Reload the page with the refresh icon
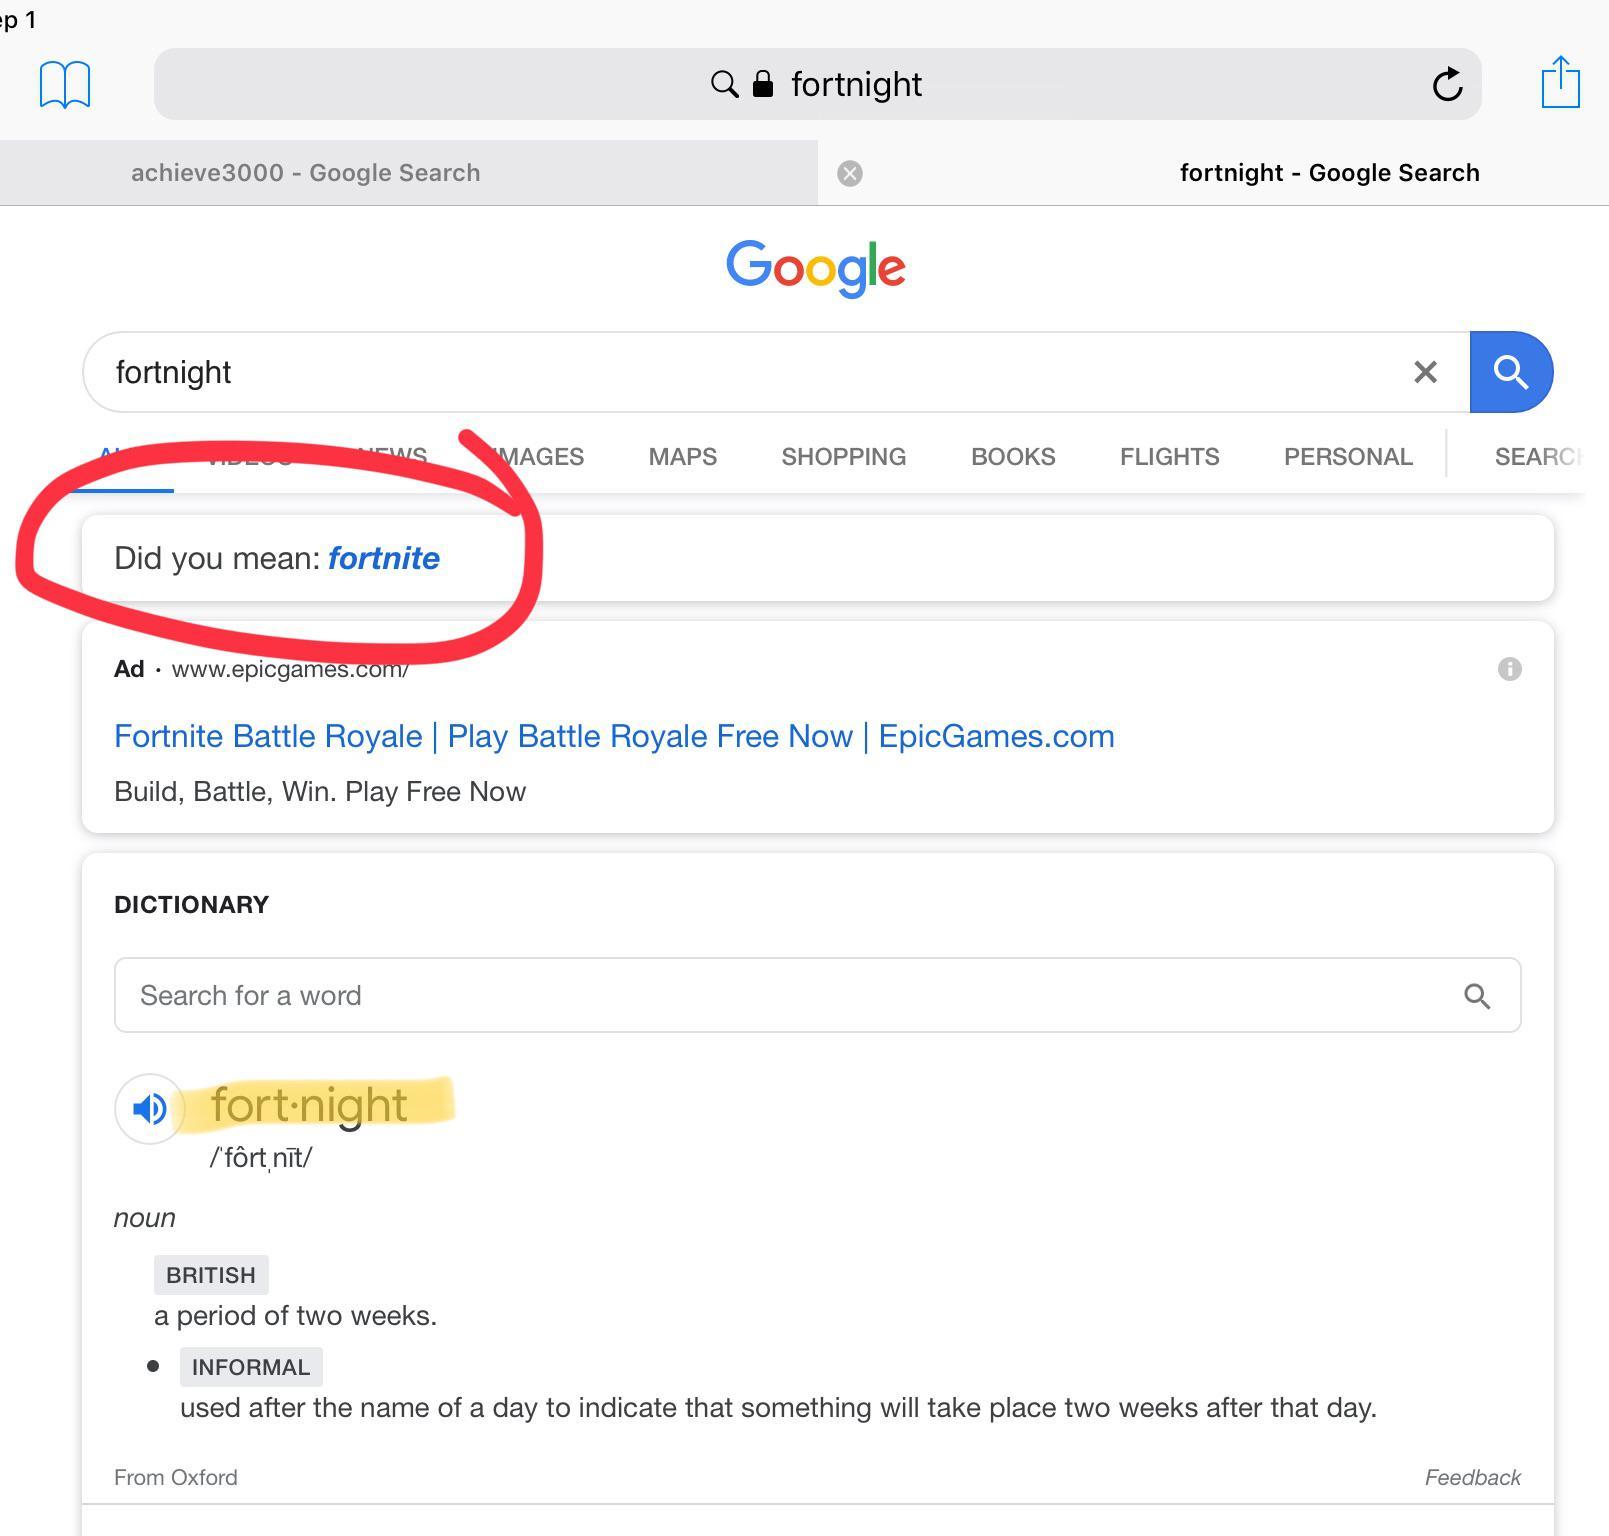The height and width of the screenshot is (1536, 1609). pos(1447,85)
